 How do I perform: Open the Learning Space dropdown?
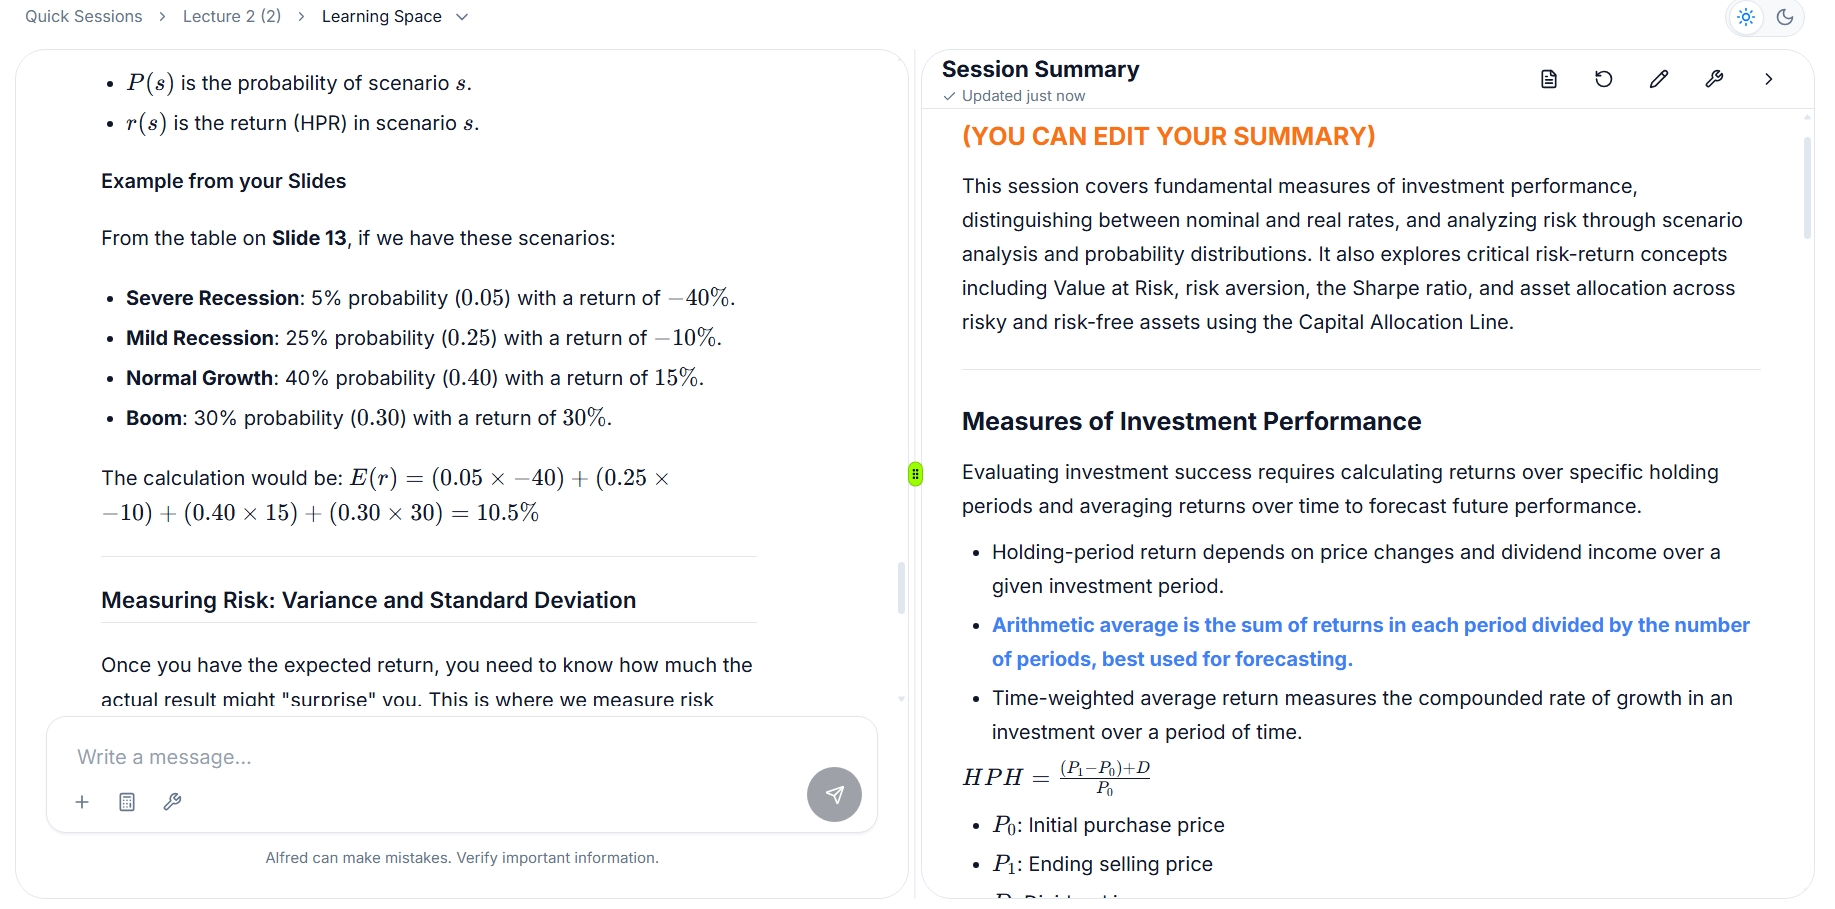click(395, 17)
